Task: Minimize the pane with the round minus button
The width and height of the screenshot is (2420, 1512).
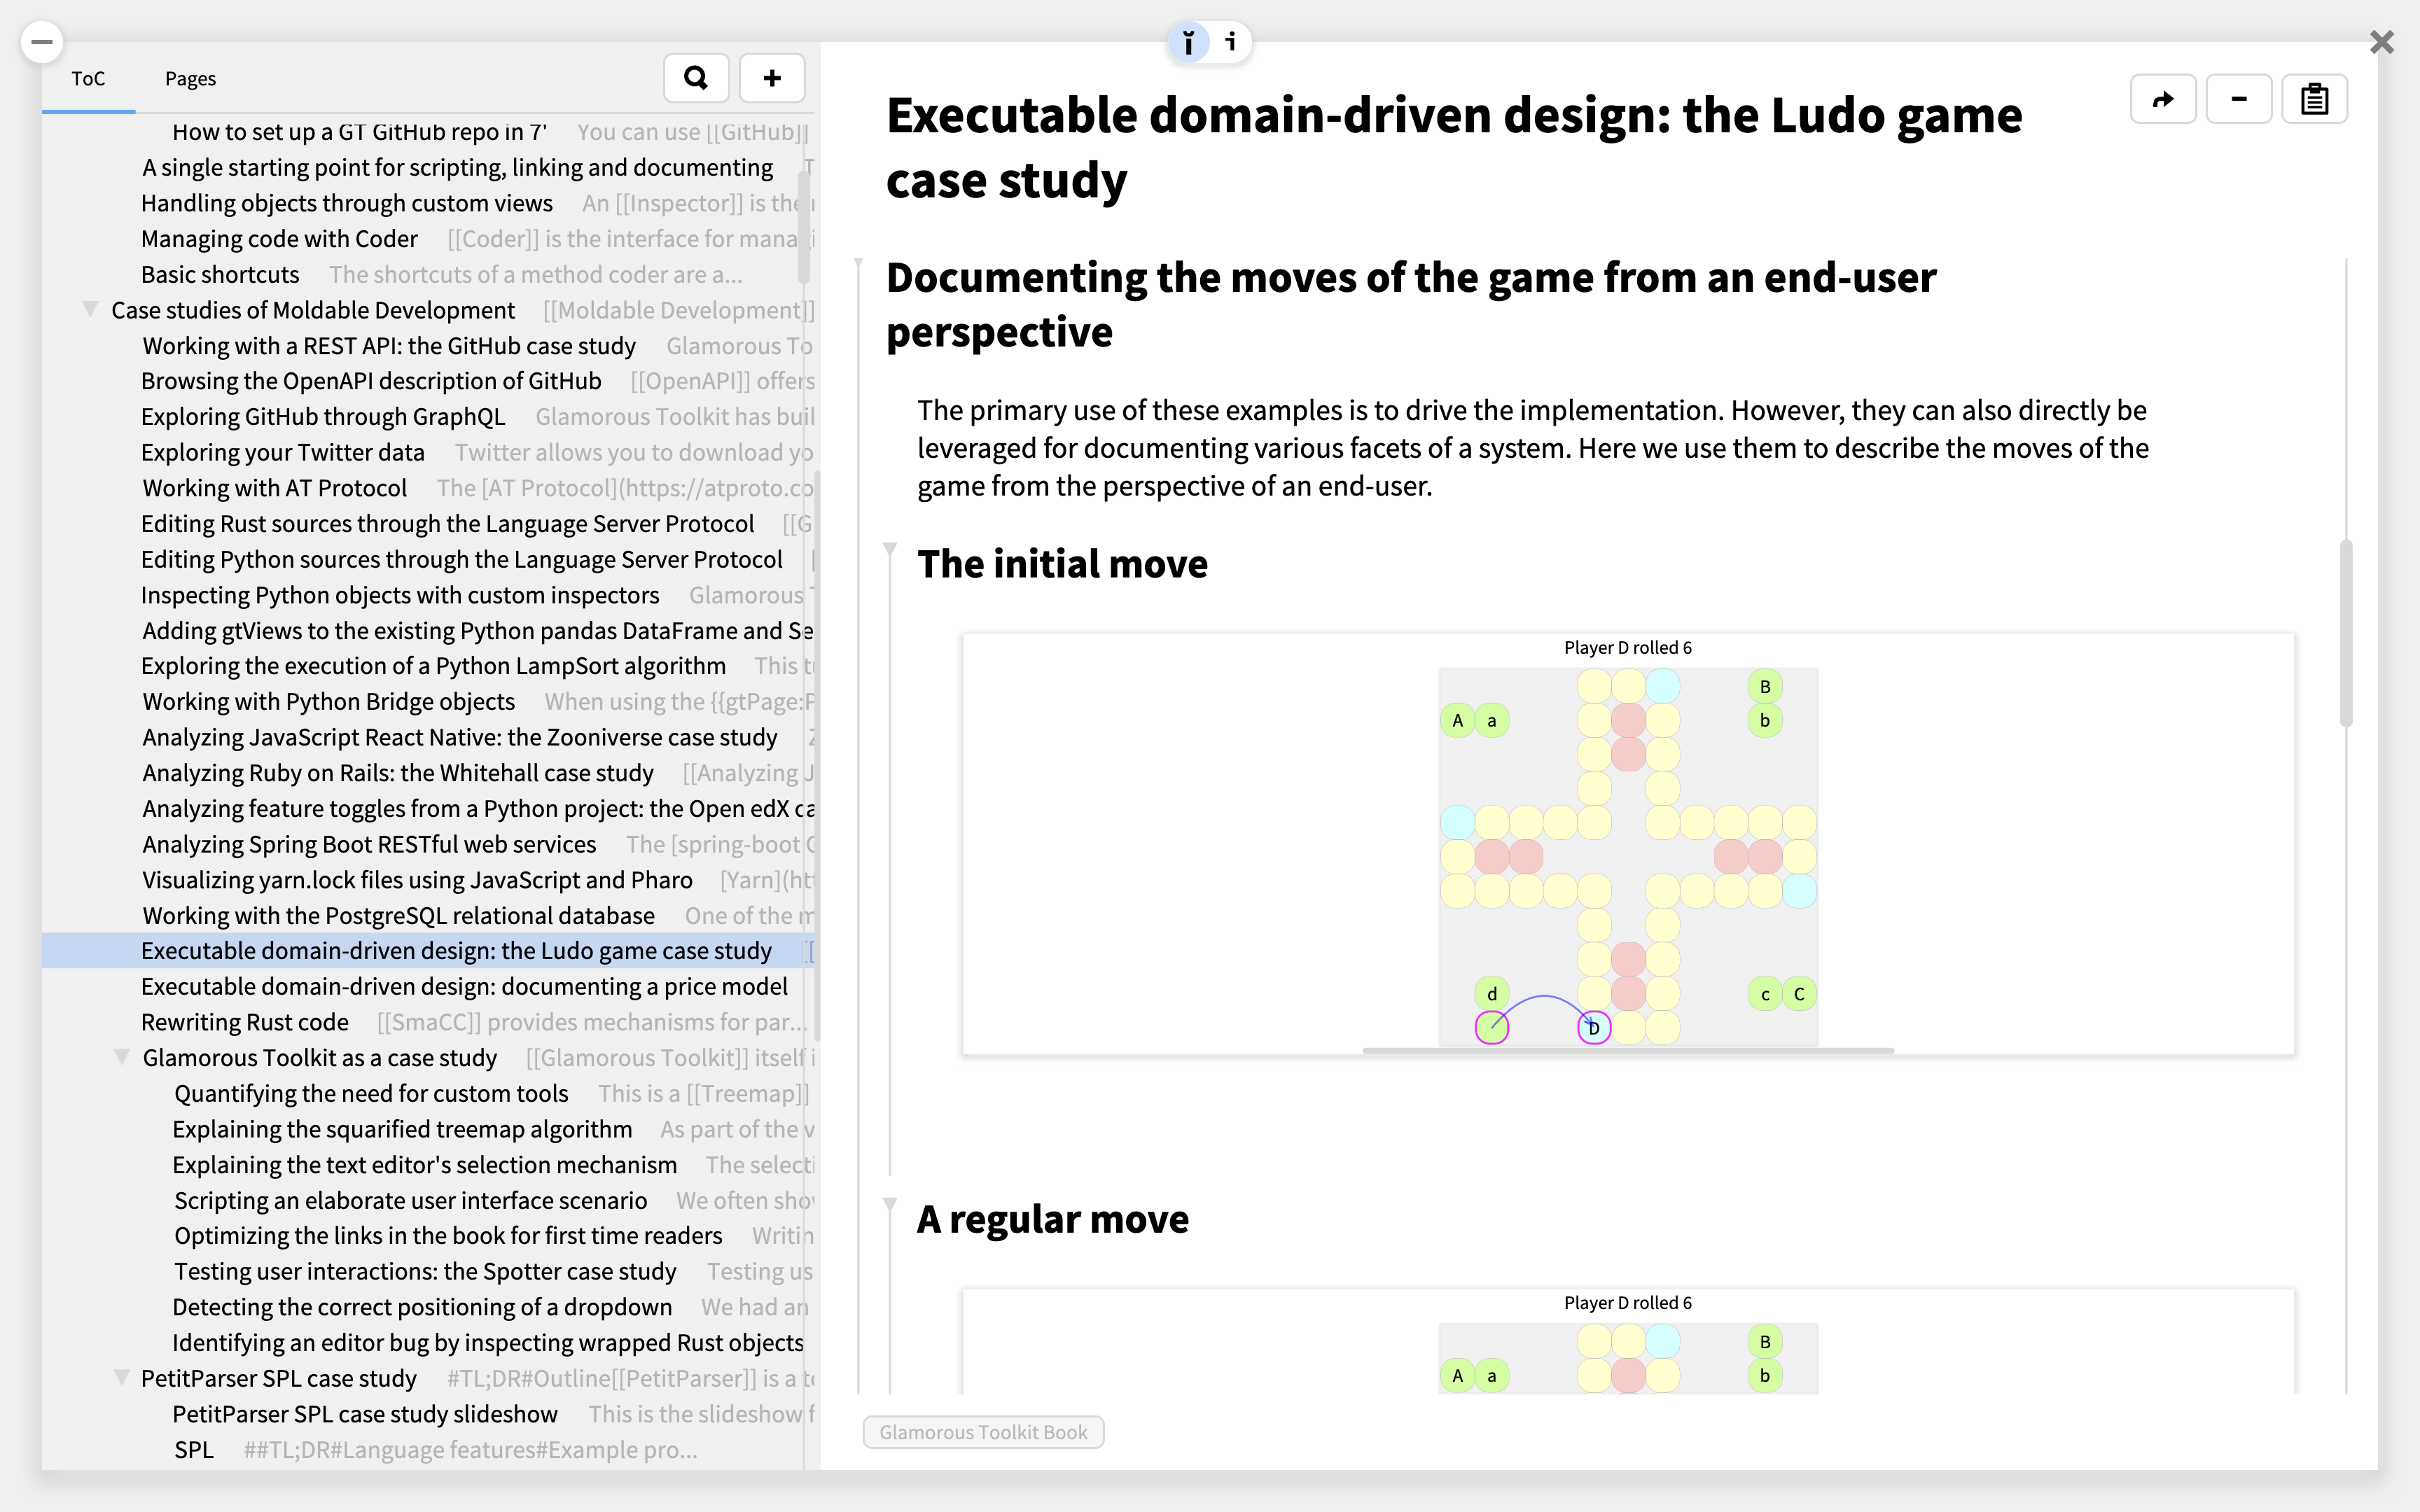Action: coord(42,42)
